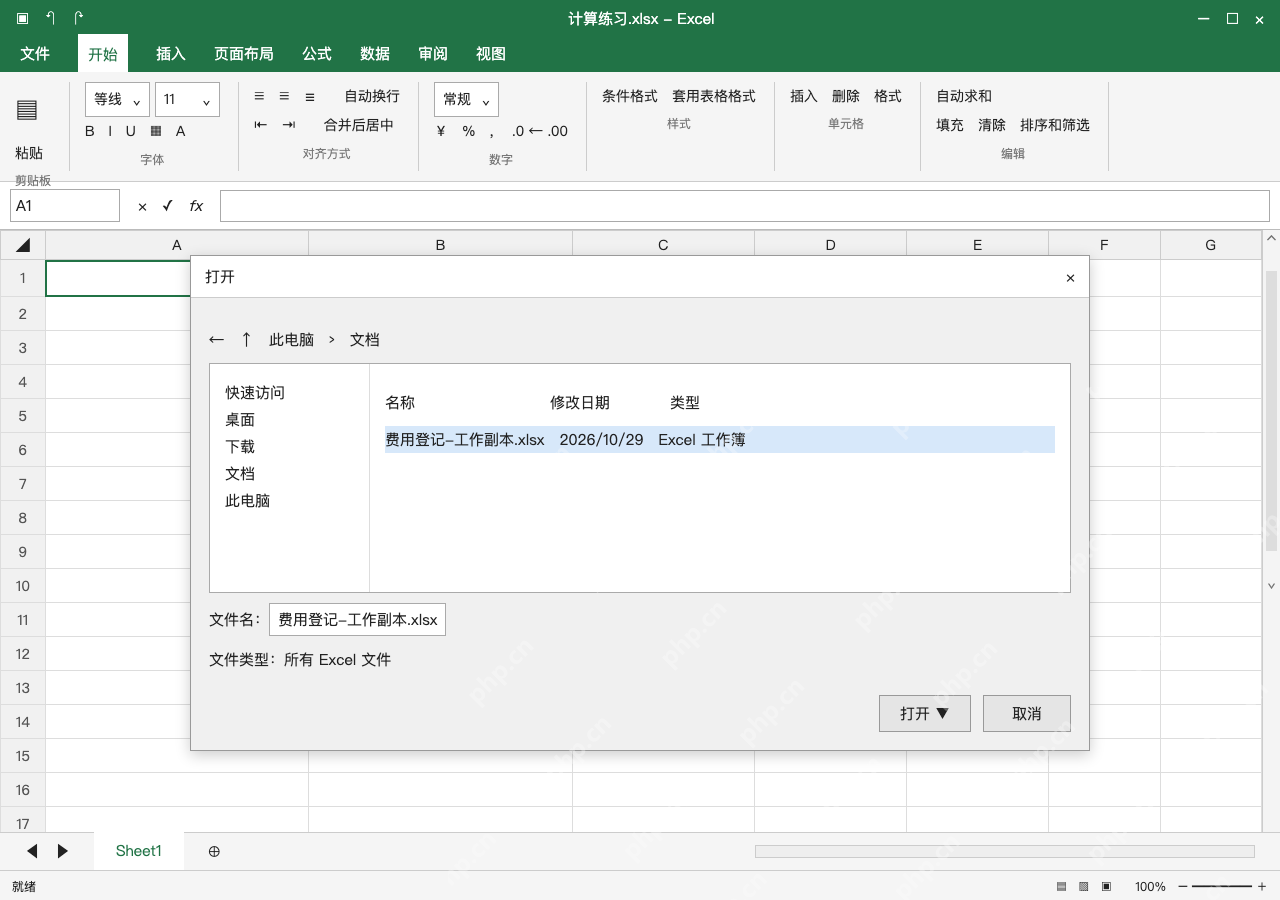Click the horizontal scrollbar at the bottom
1280x900 pixels.
(1004, 851)
